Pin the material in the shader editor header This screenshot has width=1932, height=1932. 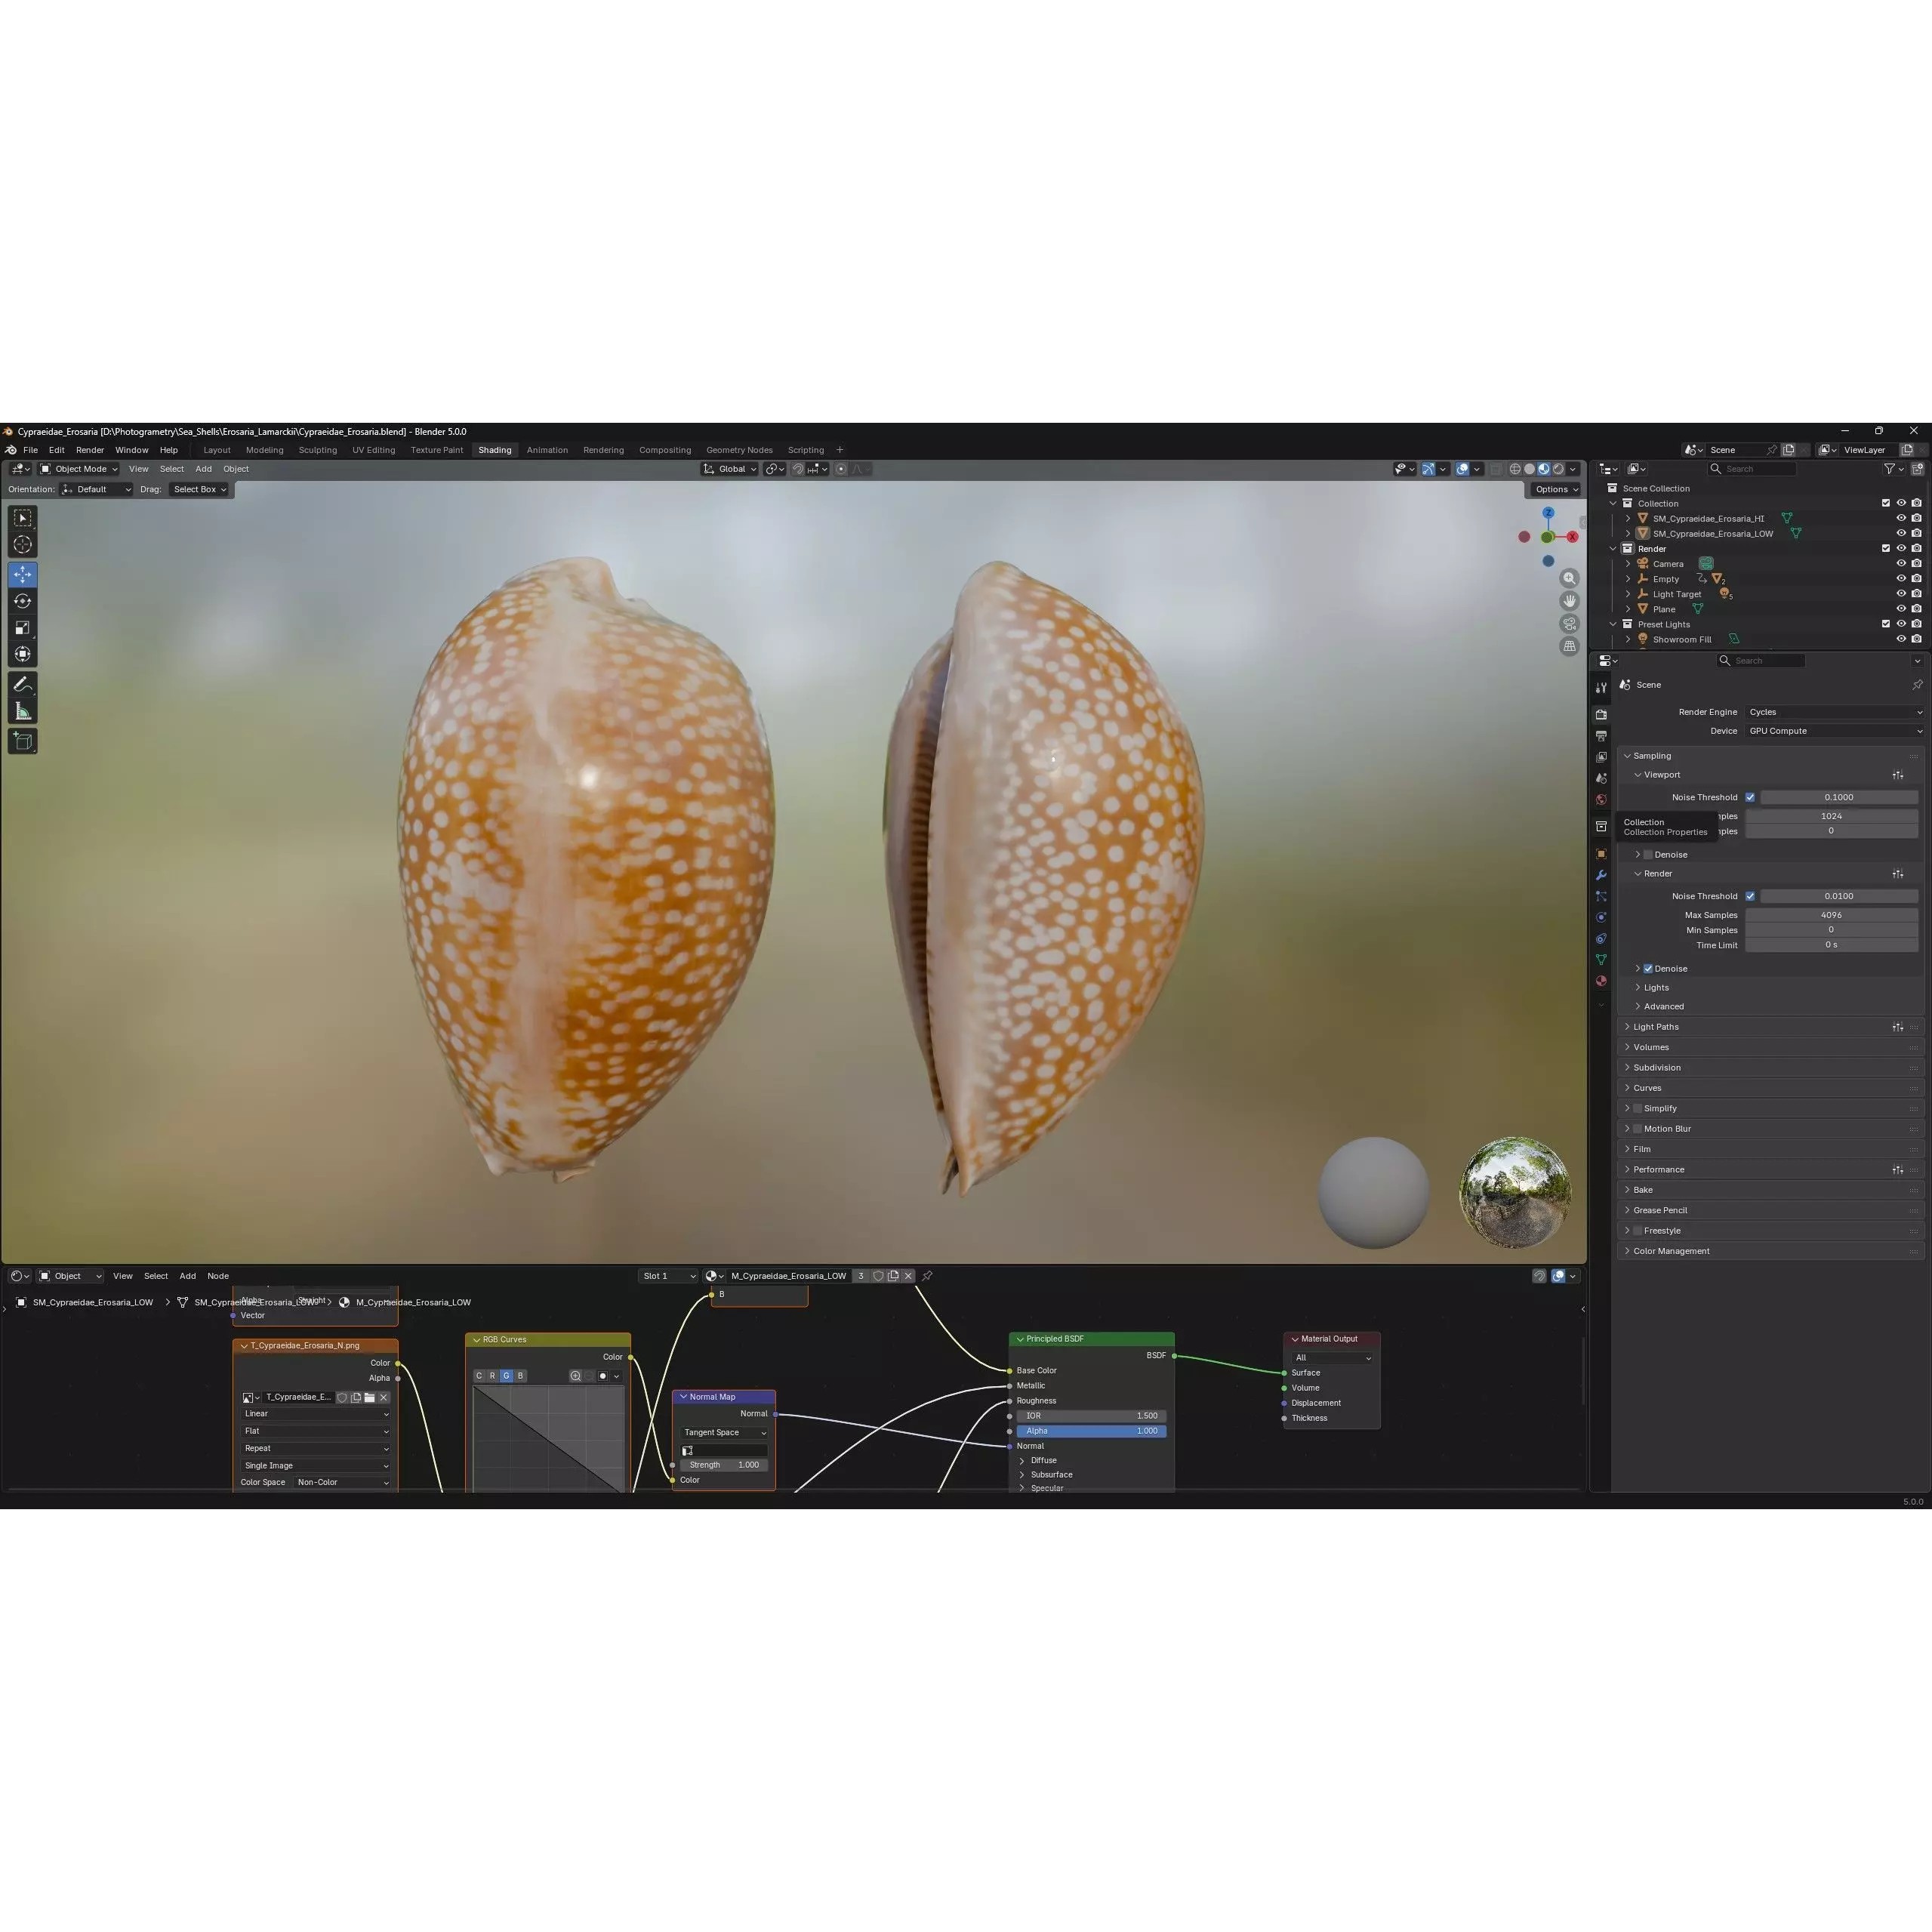coord(927,1275)
